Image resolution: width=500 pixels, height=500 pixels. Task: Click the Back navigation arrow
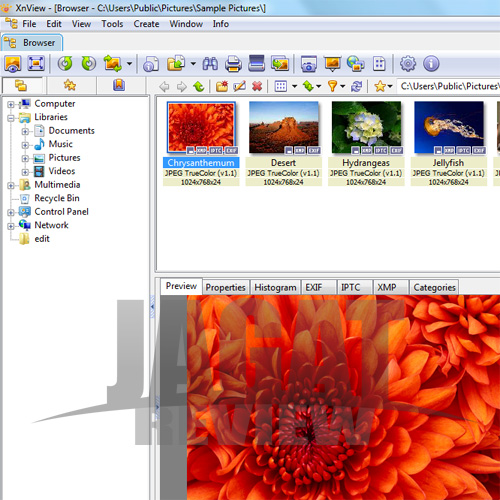point(164,87)
